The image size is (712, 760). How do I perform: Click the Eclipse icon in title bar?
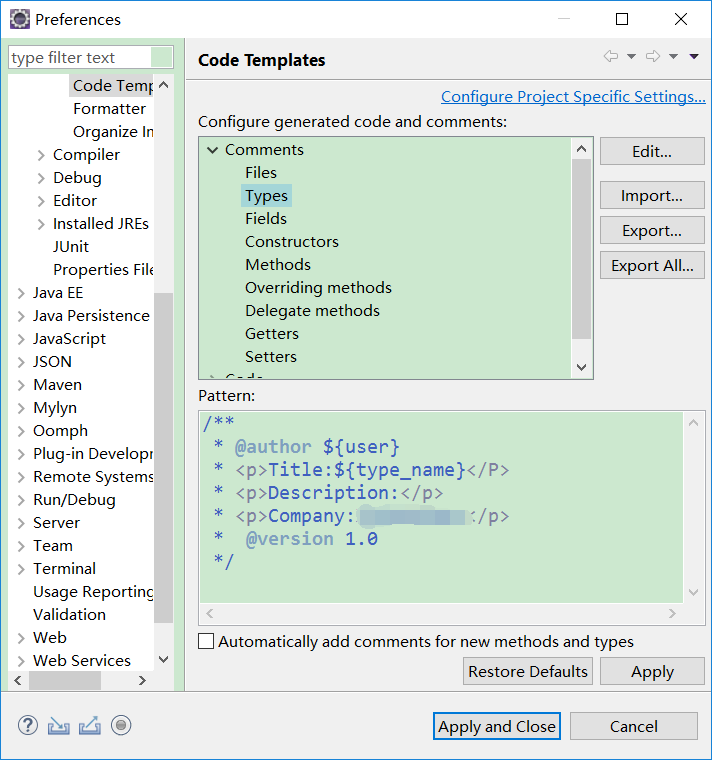[19, 19]
